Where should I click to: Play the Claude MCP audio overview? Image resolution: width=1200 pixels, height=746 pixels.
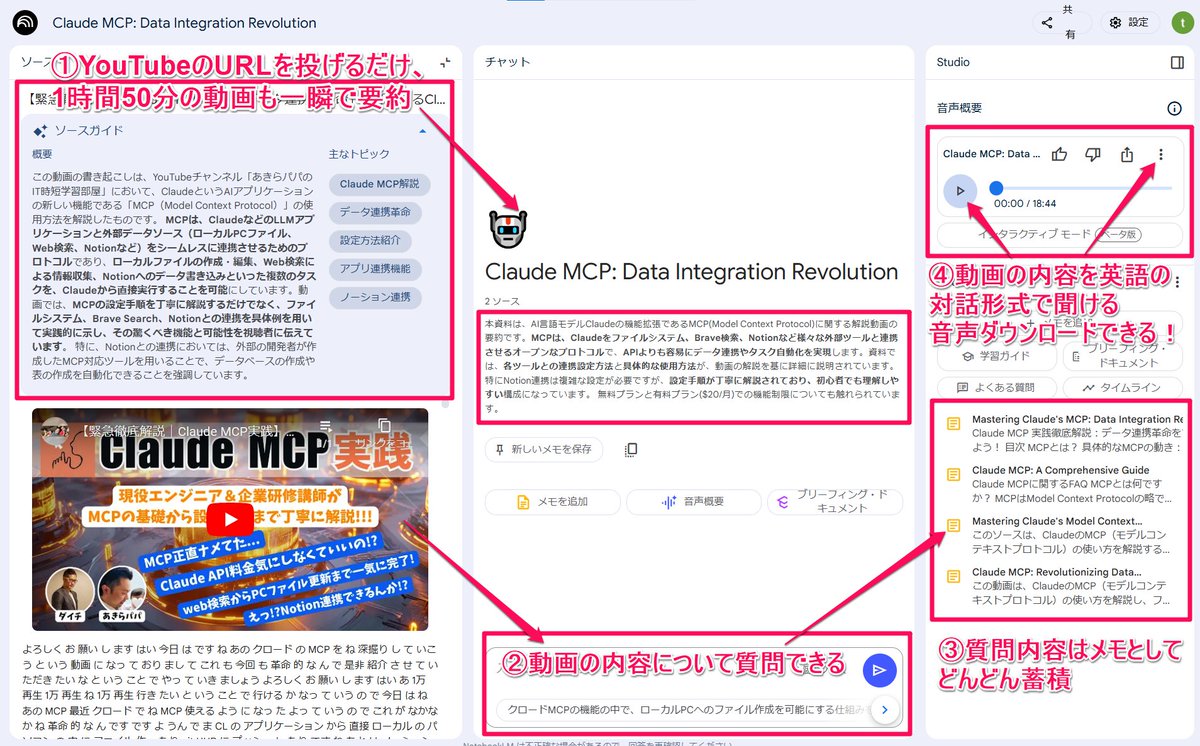tap(960, 190)
